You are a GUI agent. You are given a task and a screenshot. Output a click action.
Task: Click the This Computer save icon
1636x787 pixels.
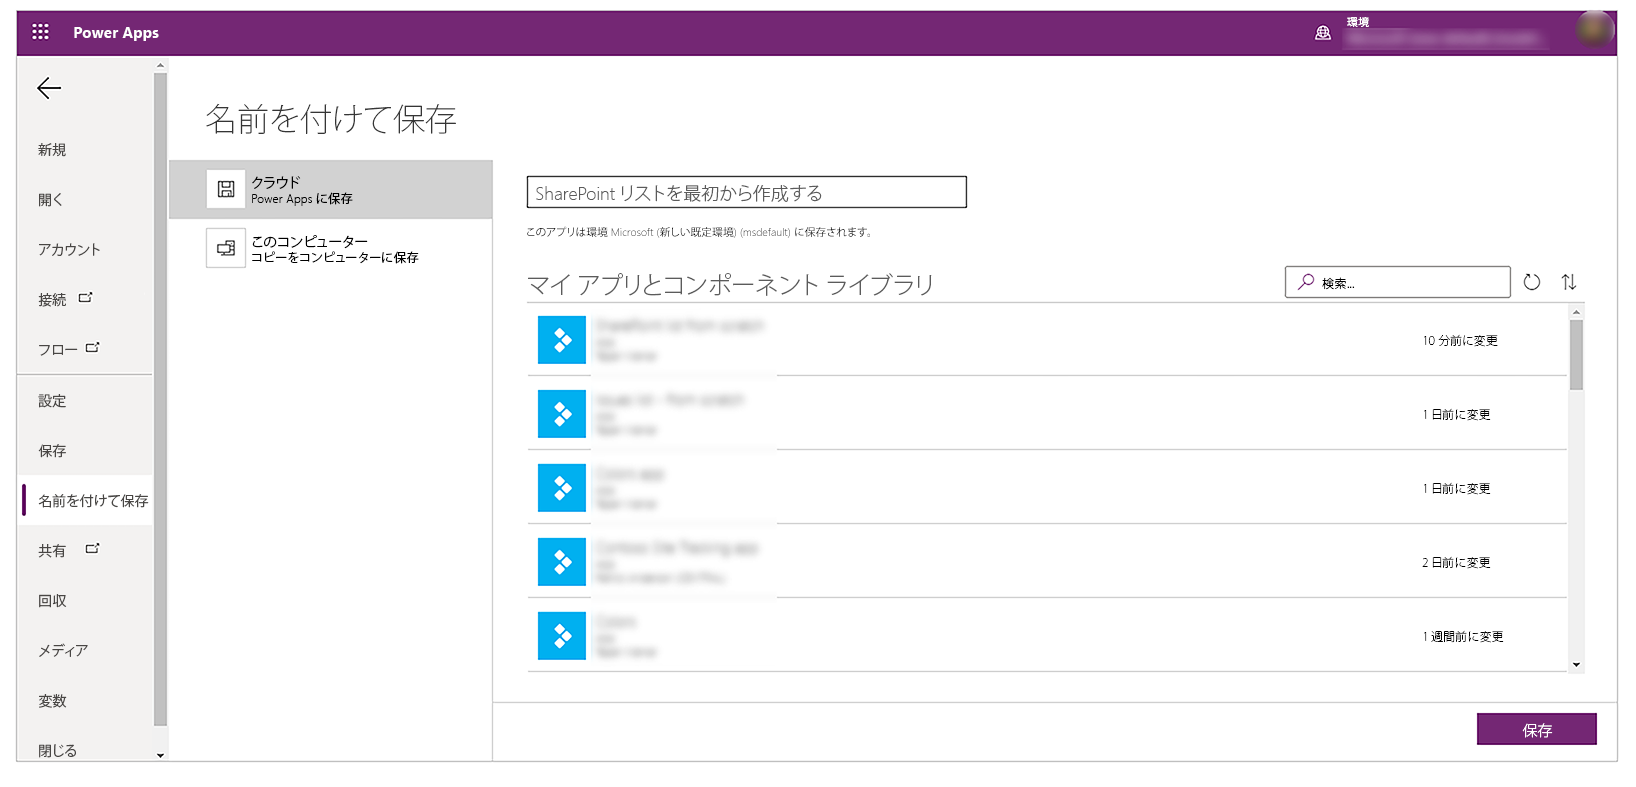point(226,248)
